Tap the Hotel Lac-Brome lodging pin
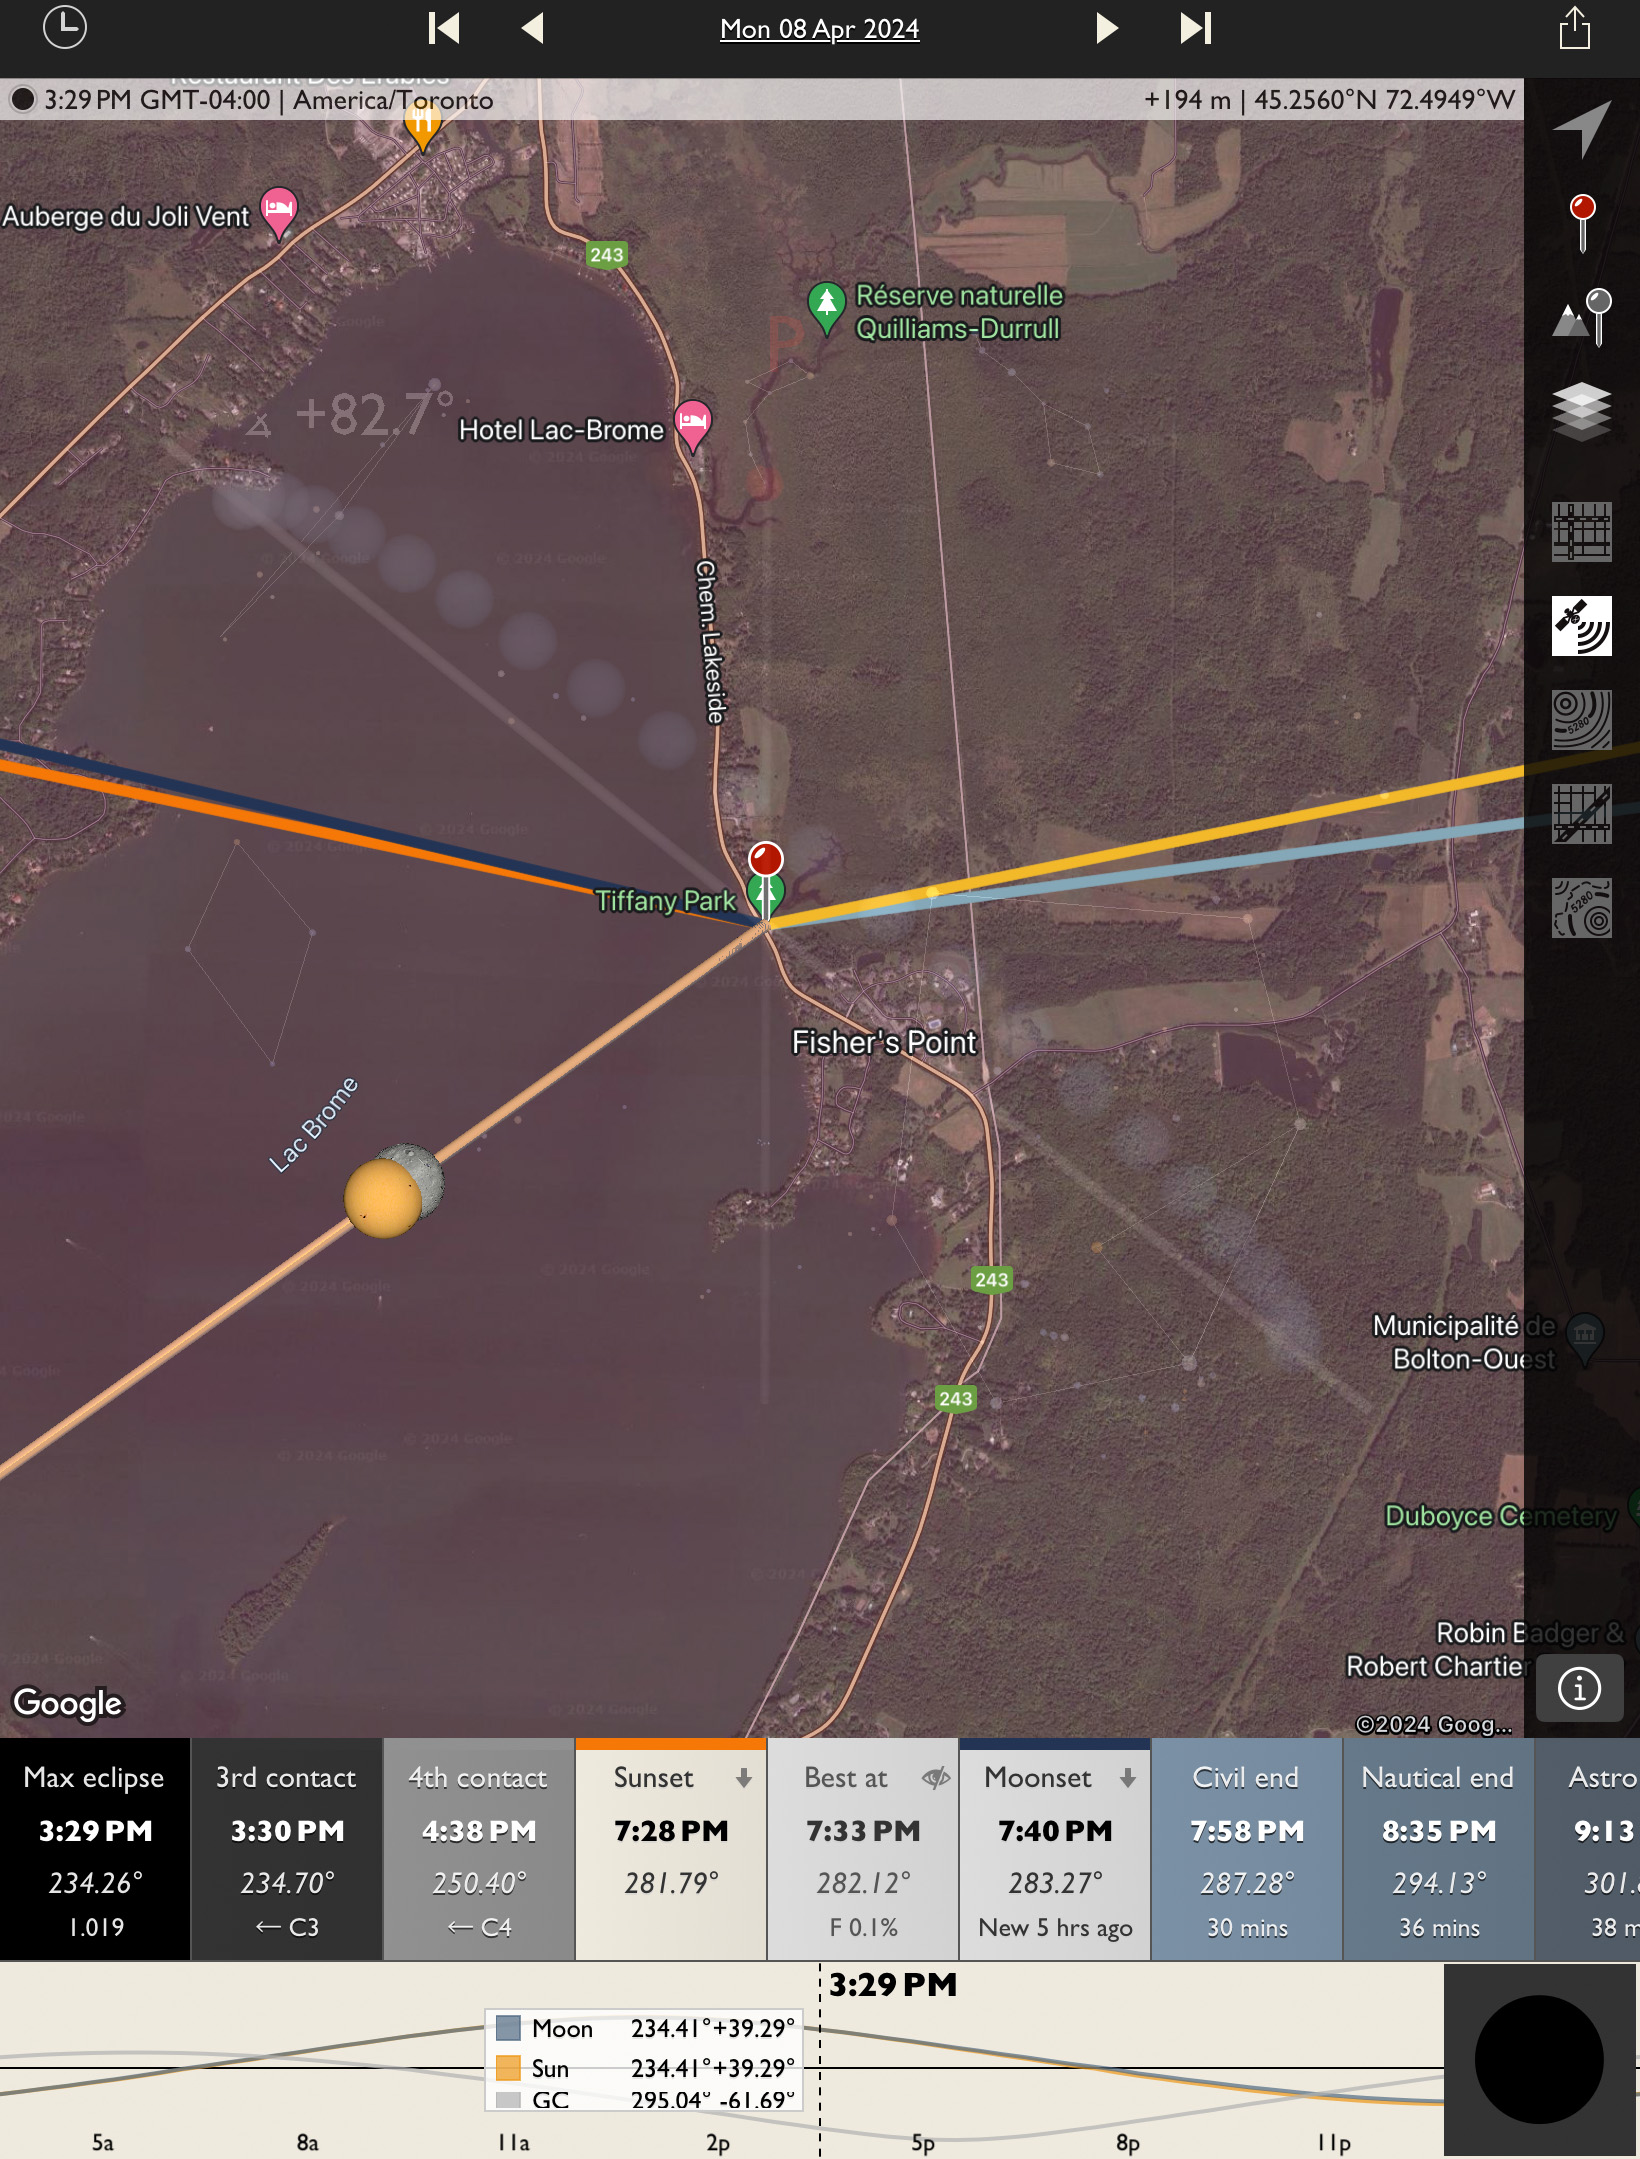Viewport: 1640px width, 2159px height. click(x=692, y=423)
